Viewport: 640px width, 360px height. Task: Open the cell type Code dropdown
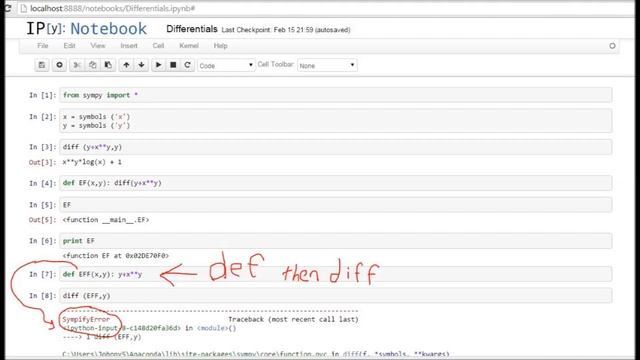[x=226, y=65]
